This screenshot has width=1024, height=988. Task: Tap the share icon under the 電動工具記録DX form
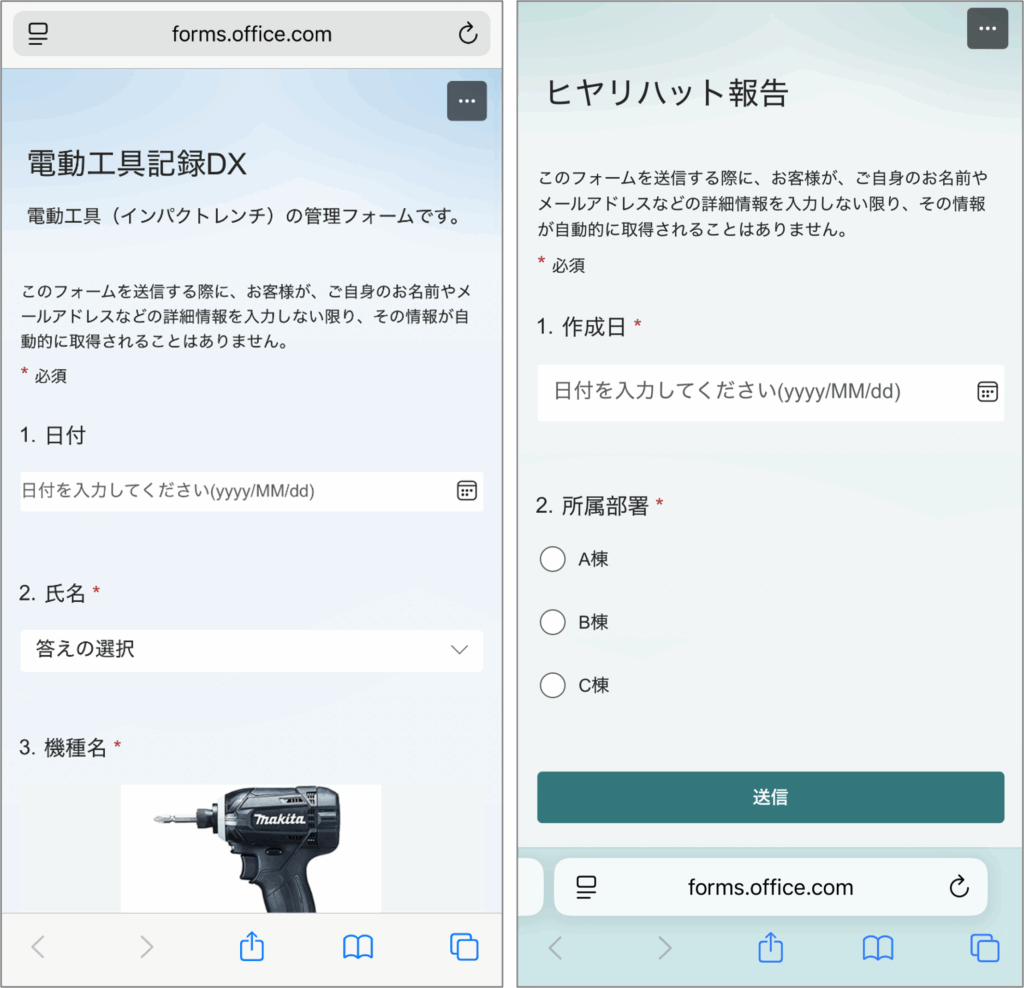point(252,946)
